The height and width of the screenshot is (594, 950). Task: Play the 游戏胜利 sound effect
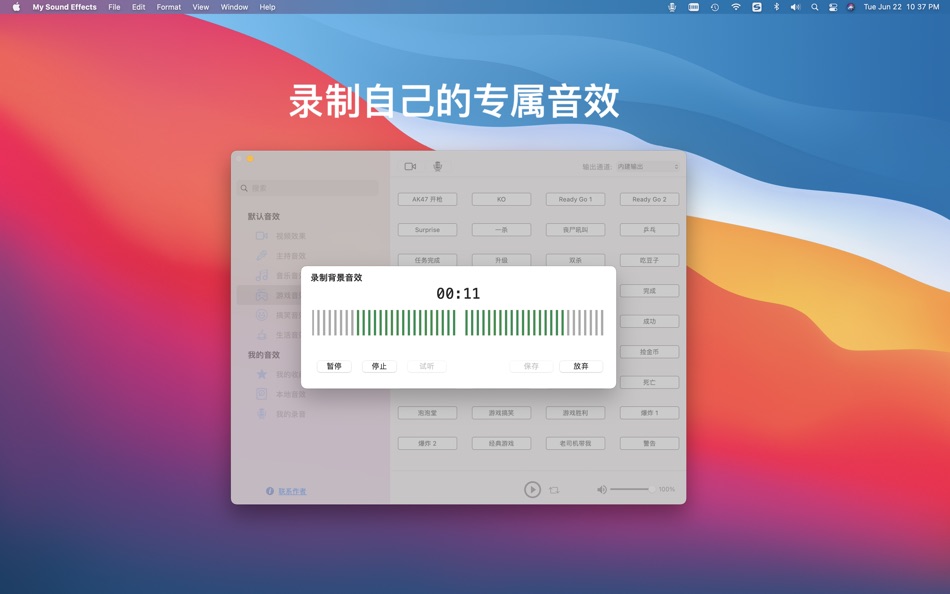click(575, 413)
